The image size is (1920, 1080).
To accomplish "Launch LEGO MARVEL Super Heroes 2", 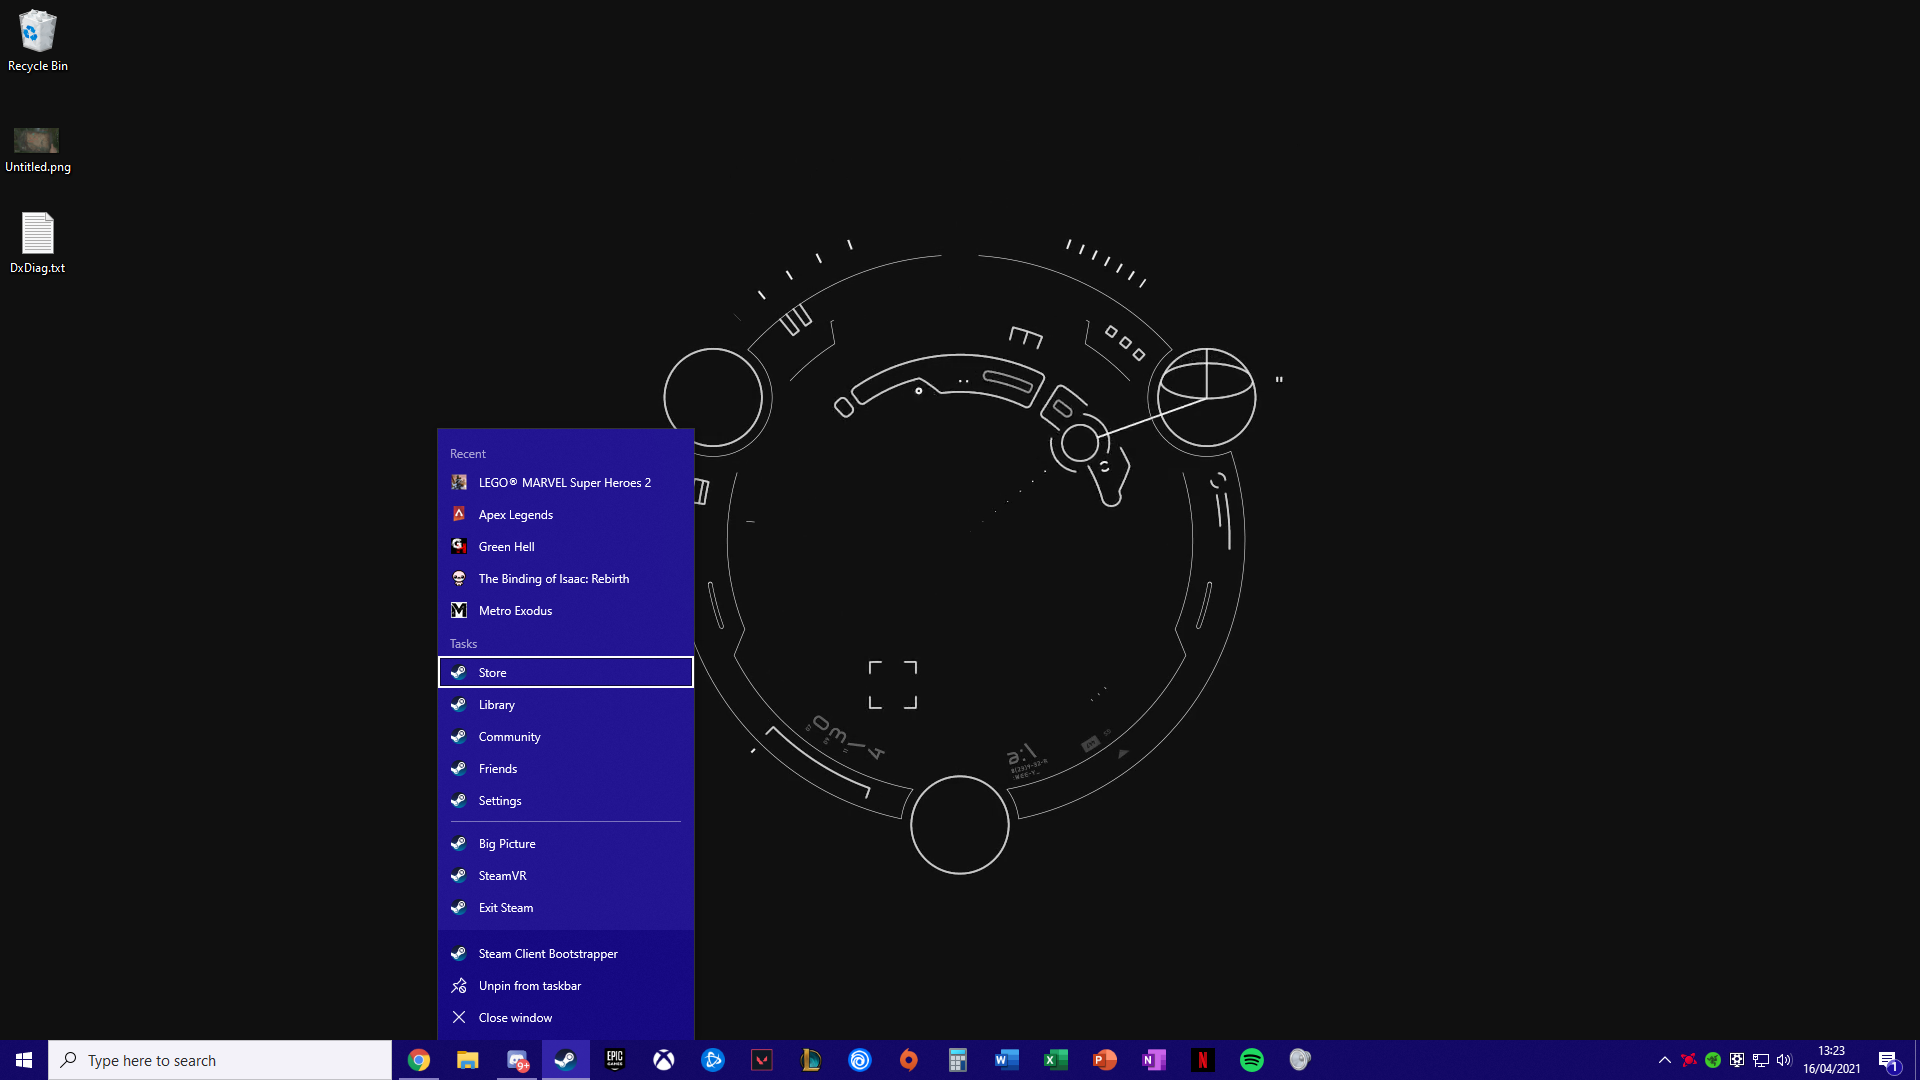I will [x=565, y=482].
